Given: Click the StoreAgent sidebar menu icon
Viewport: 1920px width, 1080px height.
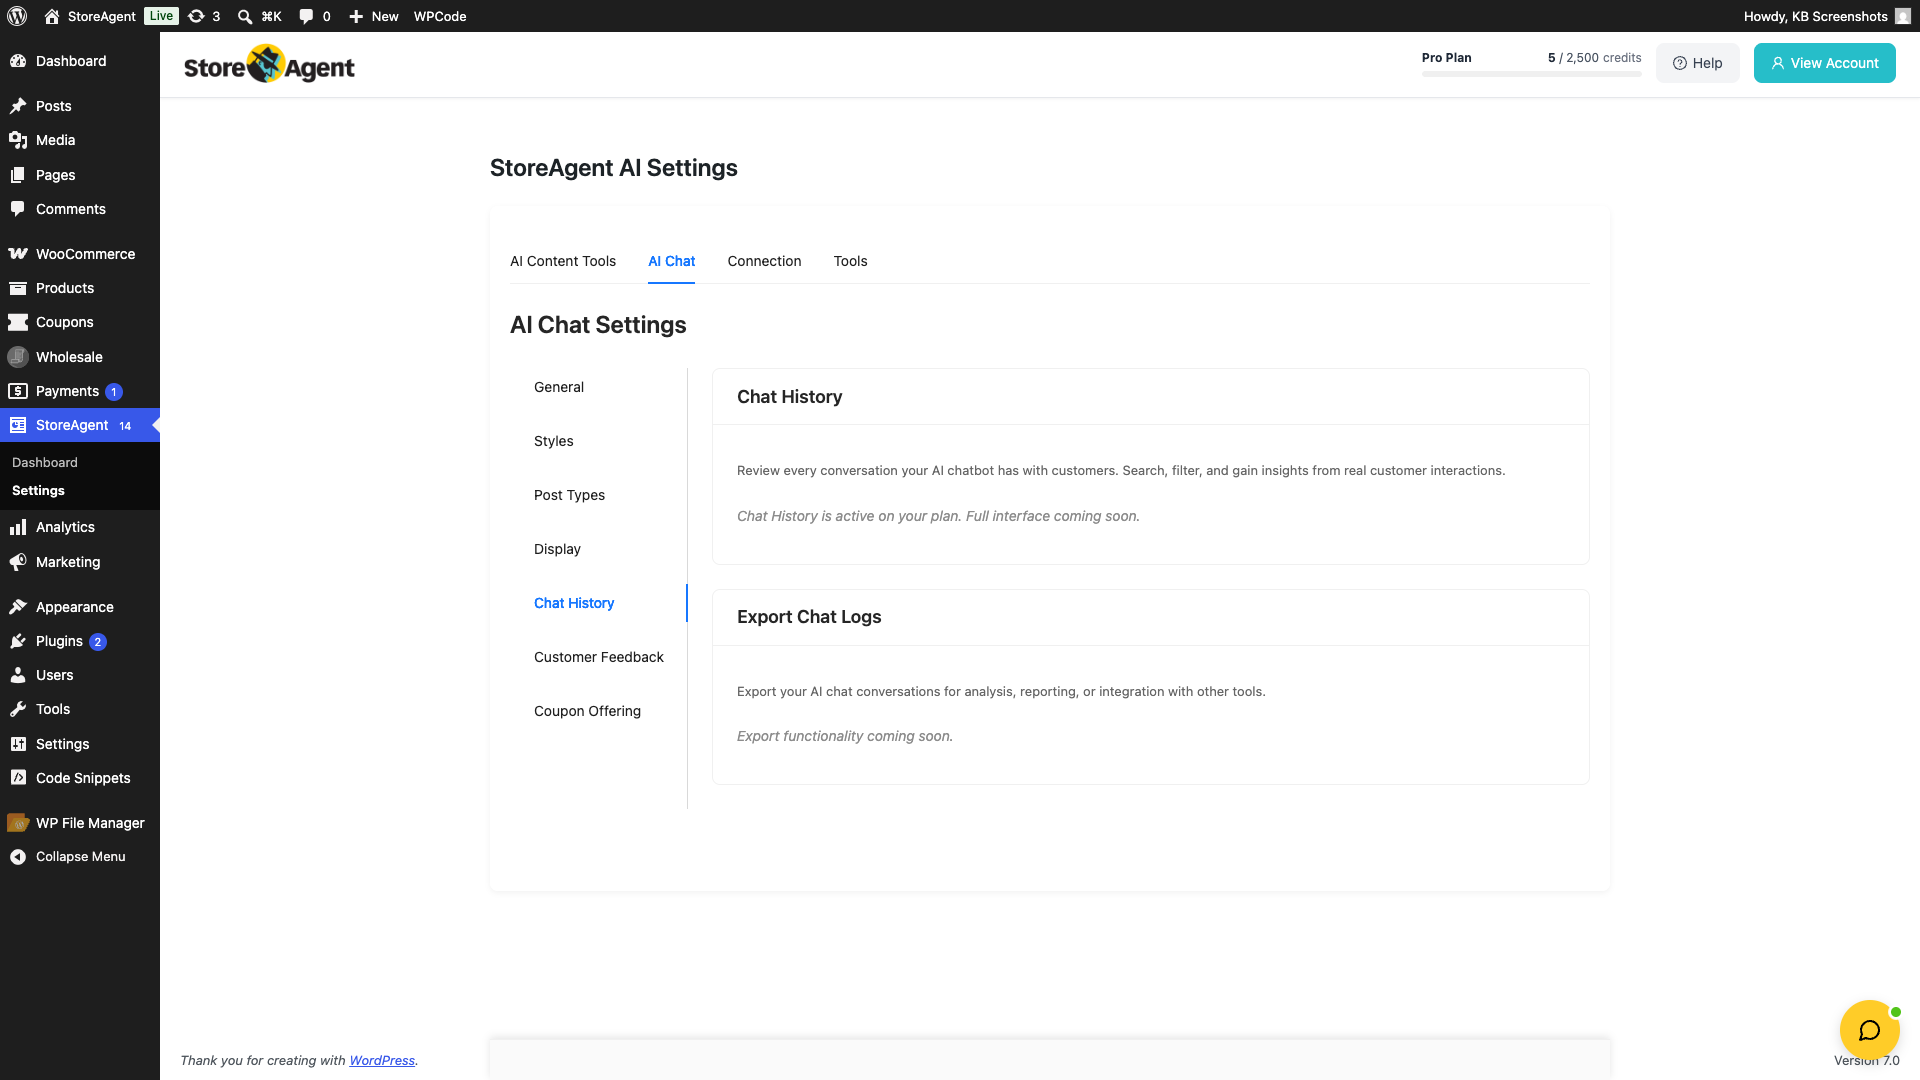Looking at the screenshot, I should click(18, 425).
